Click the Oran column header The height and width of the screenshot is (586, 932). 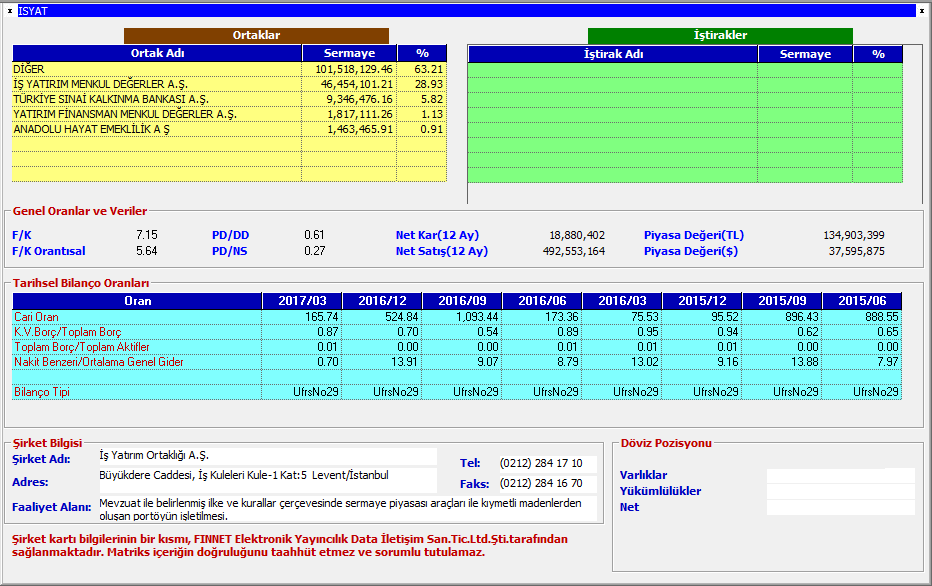click(137, 301)
